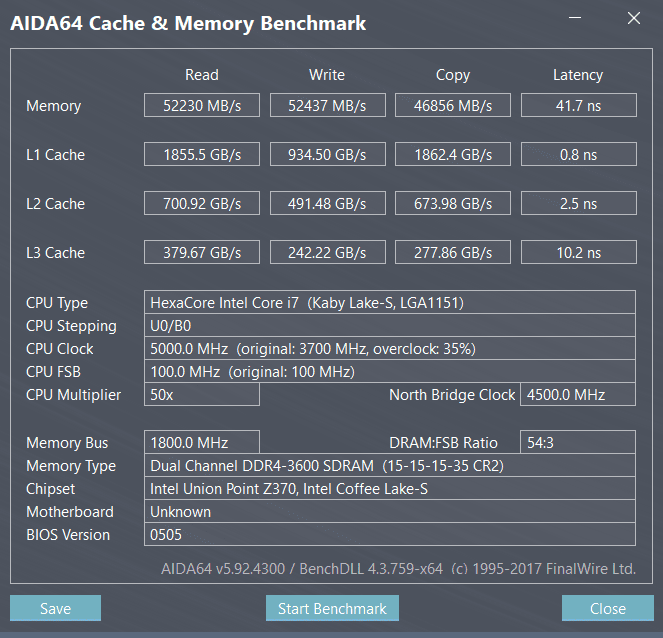Image resolution: width=663 pixels, height=638 pixels.
Task: Select the L3 Cache Latency 10.2 ns field
Action: (x=578, y=252)
